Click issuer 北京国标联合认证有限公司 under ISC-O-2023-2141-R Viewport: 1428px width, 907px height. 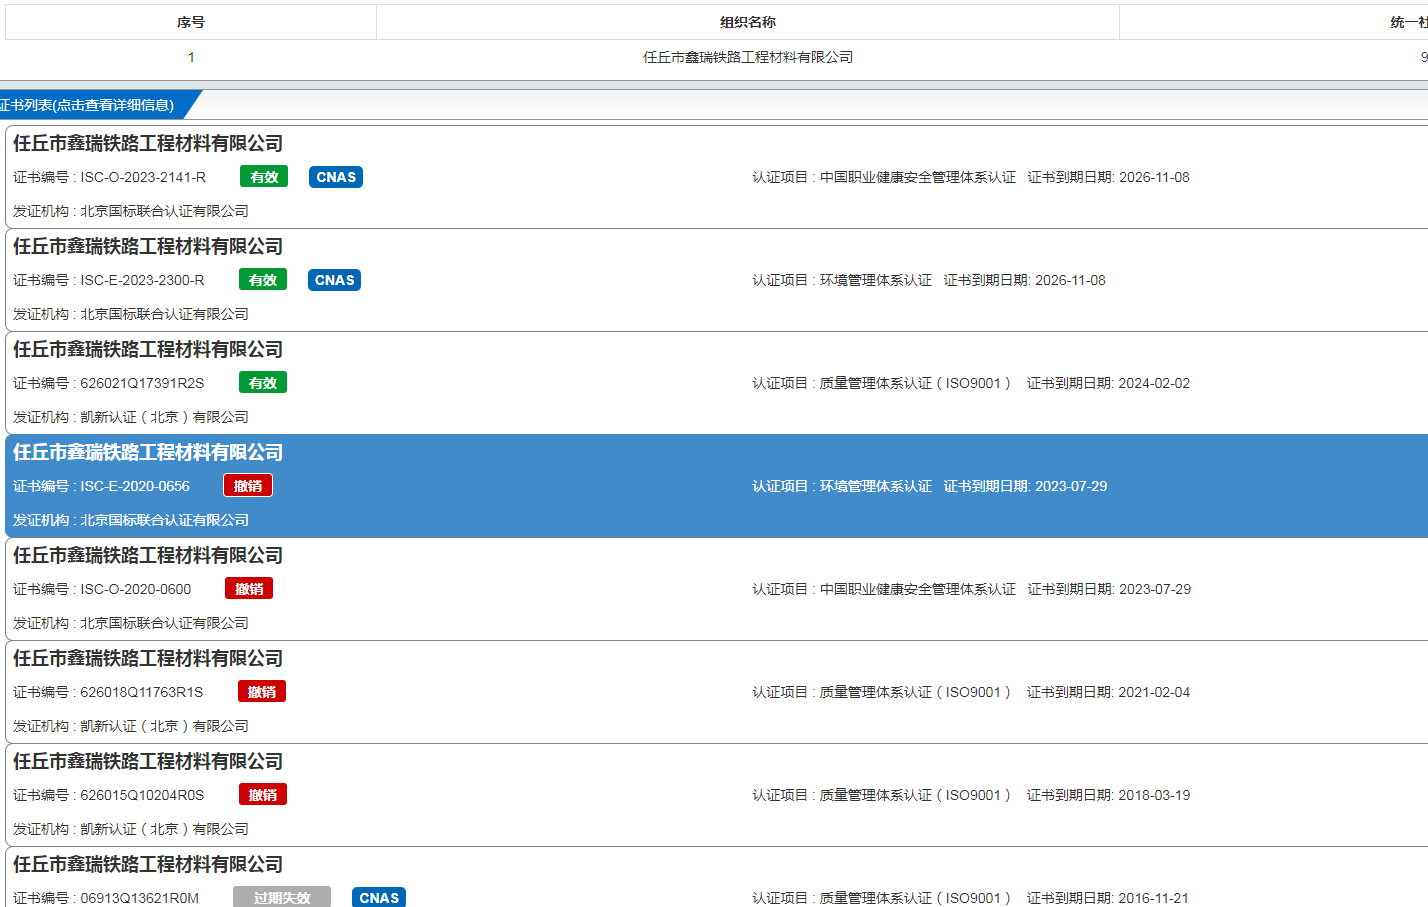(164, 211)
